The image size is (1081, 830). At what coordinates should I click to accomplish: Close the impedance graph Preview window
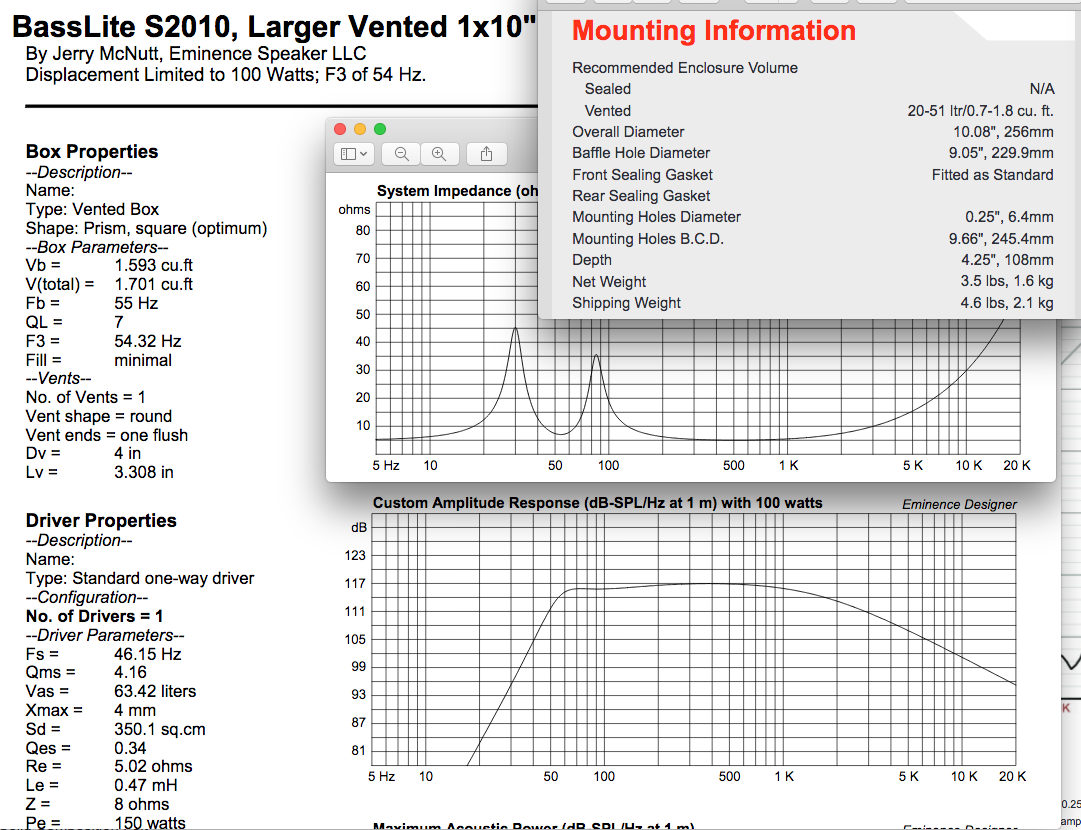(340, 129)
